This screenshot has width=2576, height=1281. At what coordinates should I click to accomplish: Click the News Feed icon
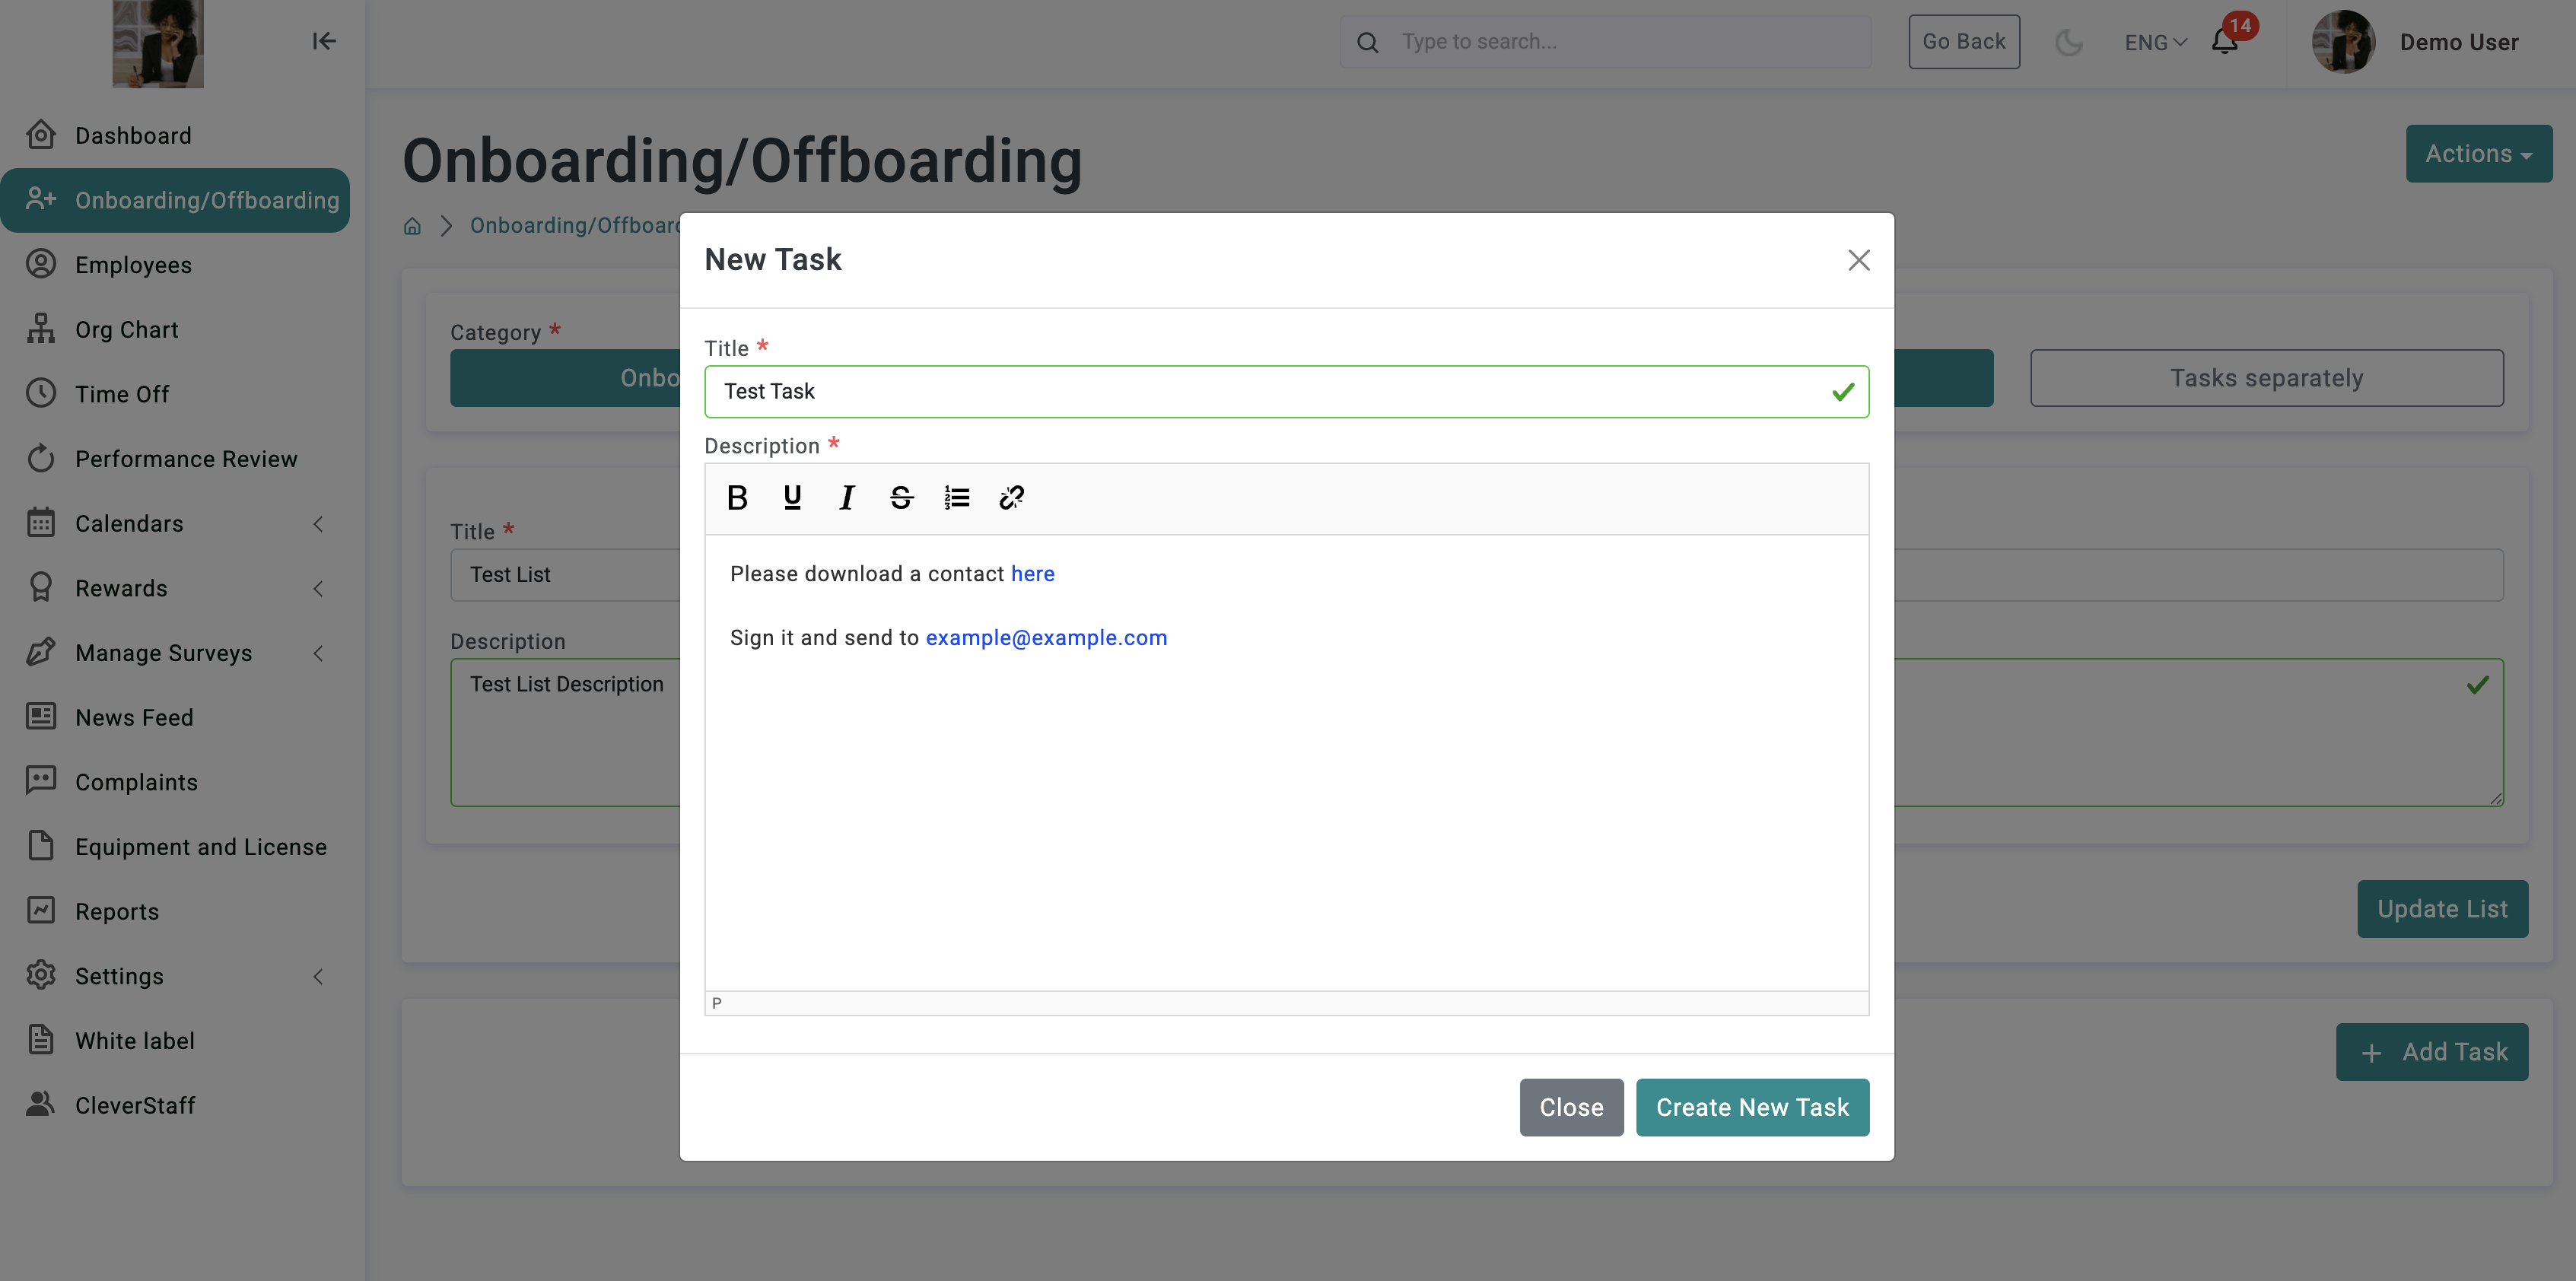[x=41, y=716]
